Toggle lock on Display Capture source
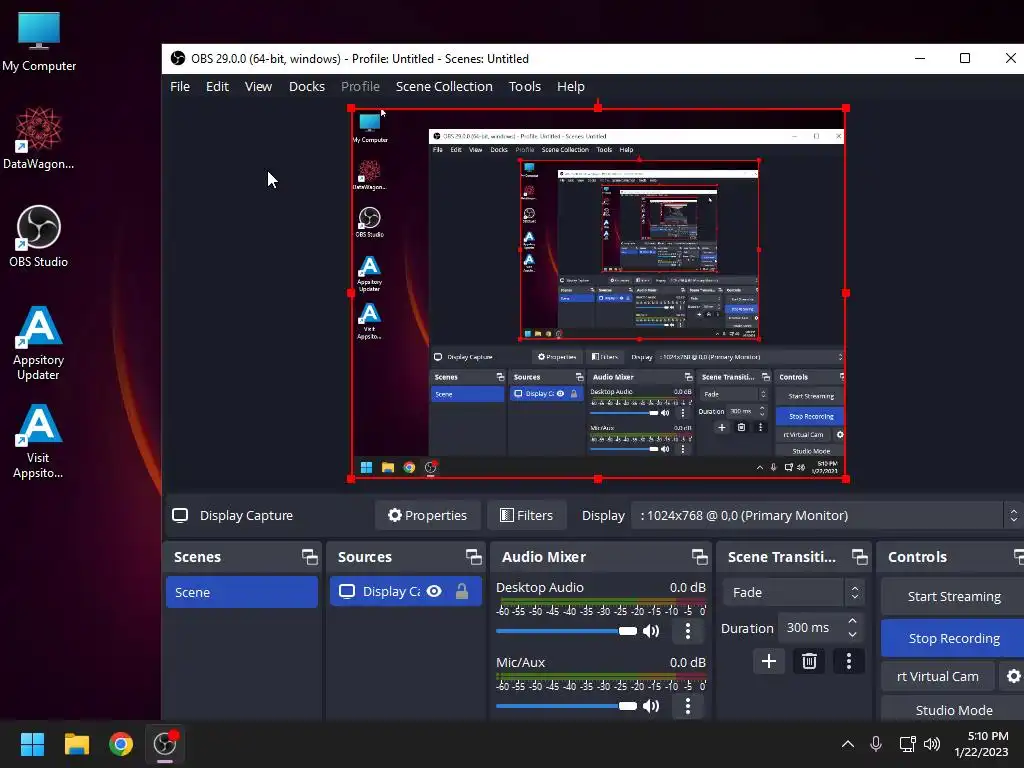This screenshot has width=1024, height=768. coord(462,592)
